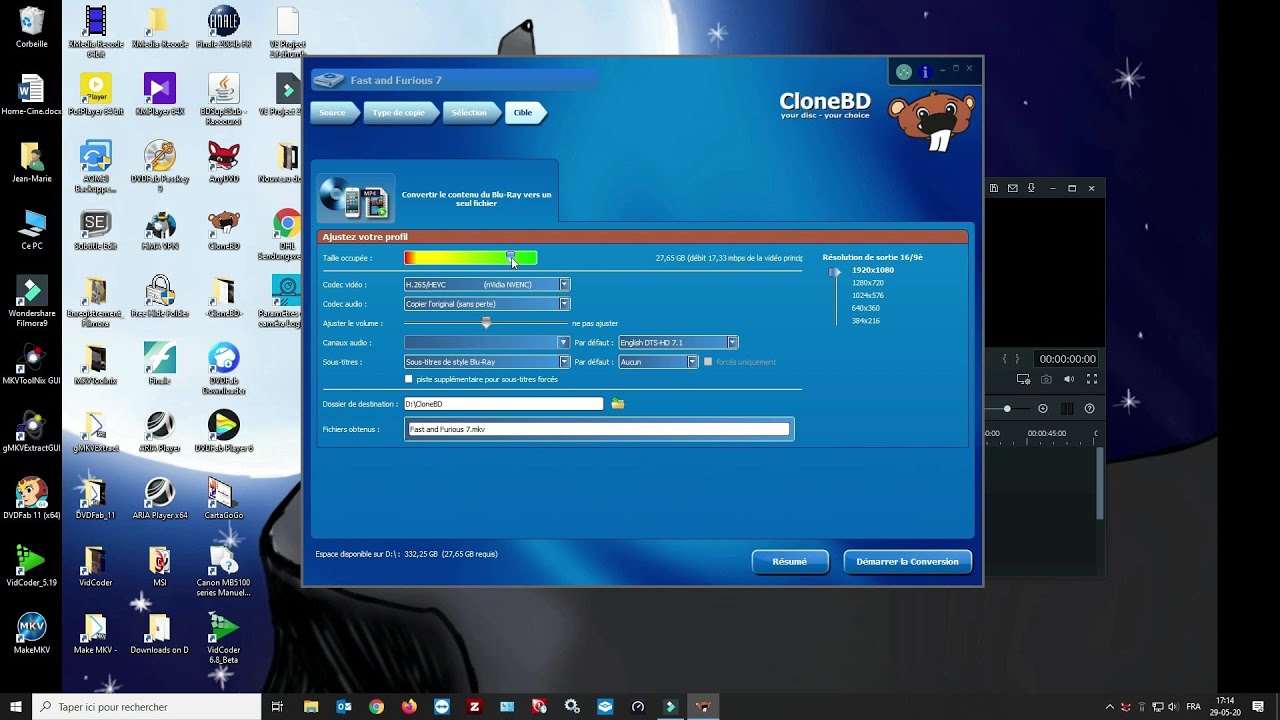Open the Type de copie step
1280x720 pixels.
pyautogui.click(x=399, y=113)
